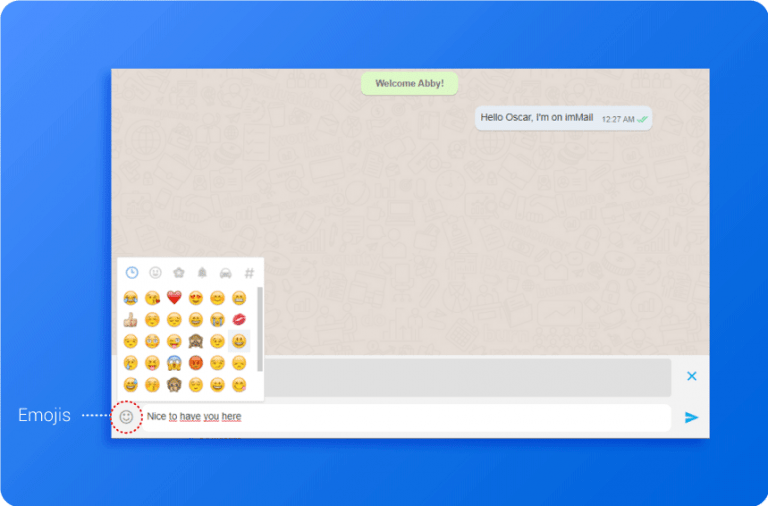Select the sweat smile emoji

pyautogui.click(x=130, y=385)
